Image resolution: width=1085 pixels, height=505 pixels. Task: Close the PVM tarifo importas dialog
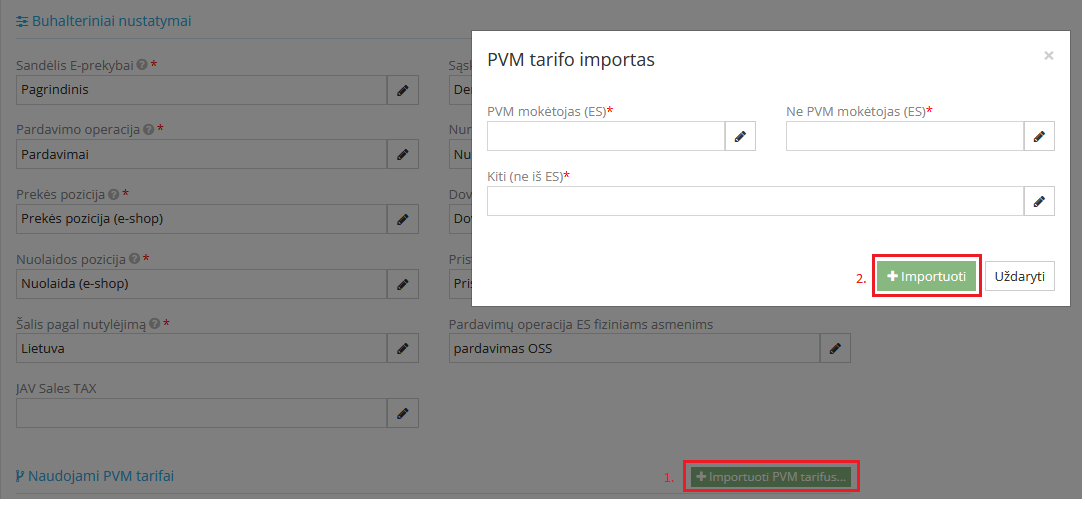[1048, 56]
